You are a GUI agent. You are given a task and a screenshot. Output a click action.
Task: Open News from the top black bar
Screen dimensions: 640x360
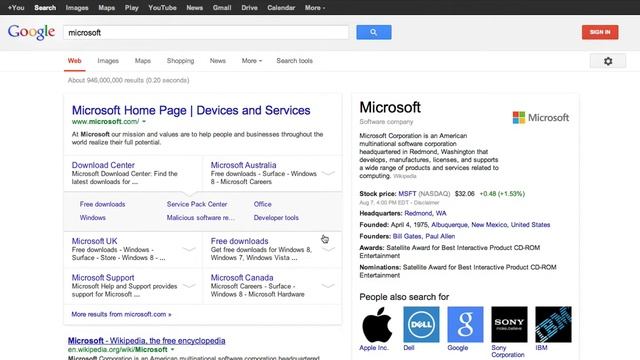tap(194, 8)
